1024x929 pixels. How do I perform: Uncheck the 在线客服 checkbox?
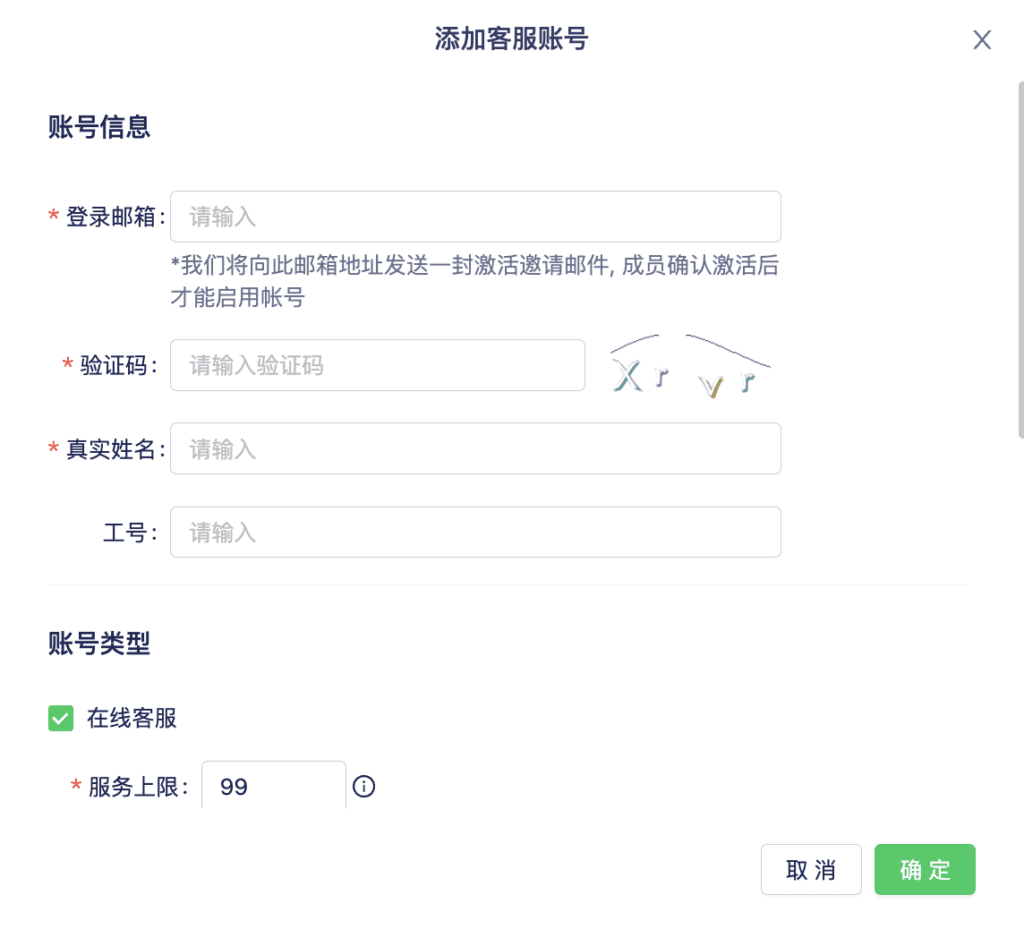[x=61, y=718]
